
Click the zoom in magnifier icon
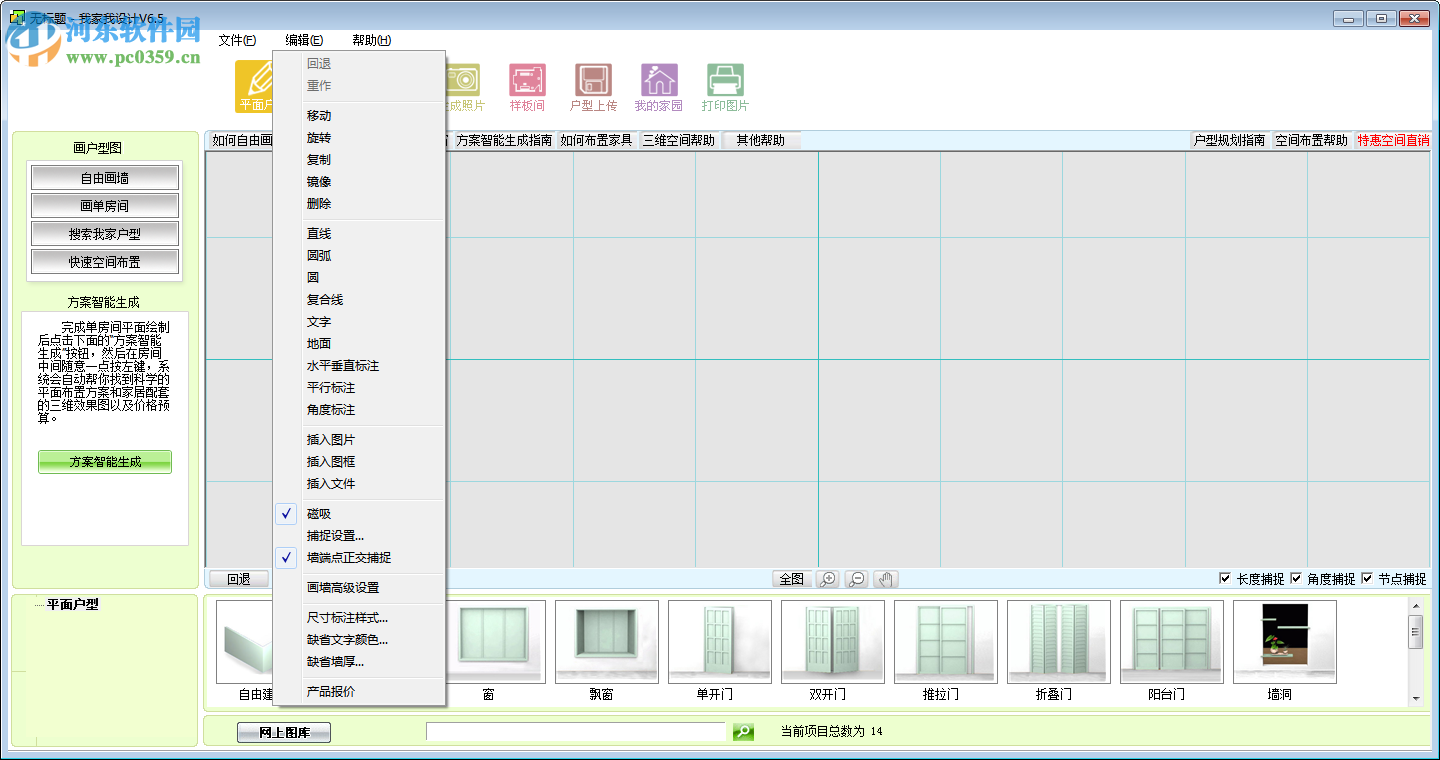tap(827, 579)
